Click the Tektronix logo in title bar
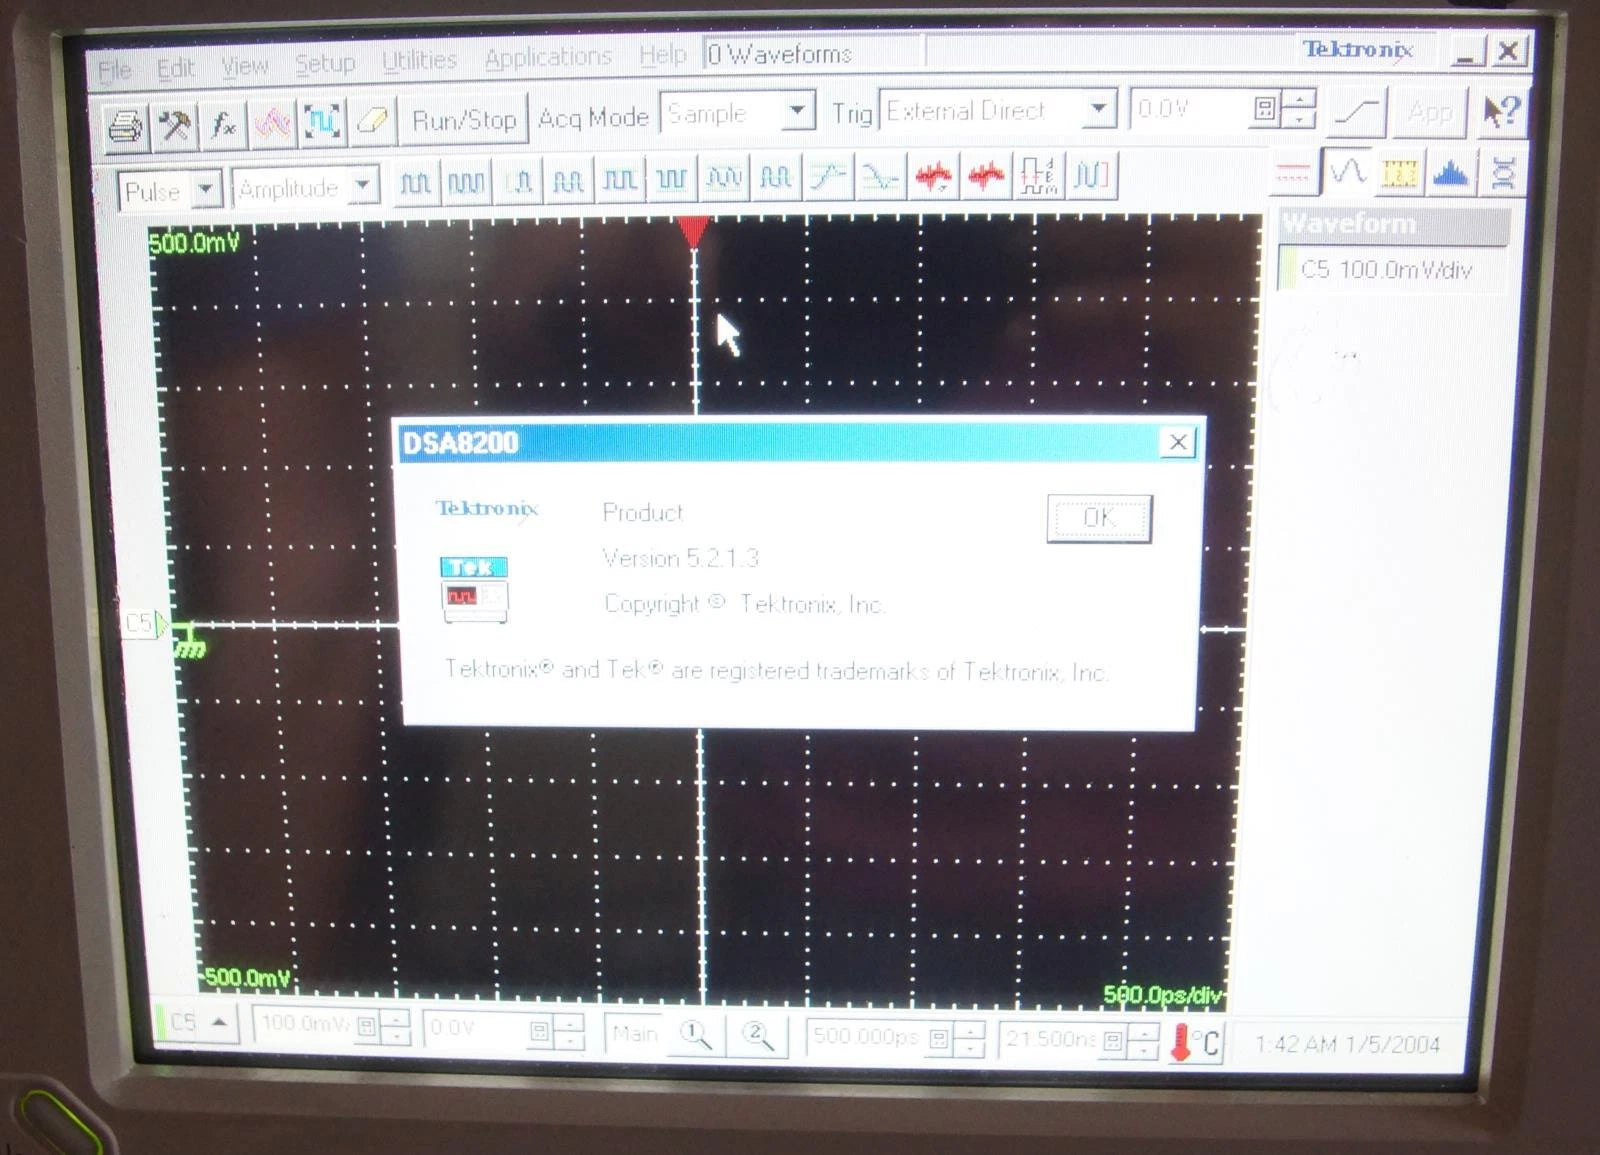 tap(1357, 49)
